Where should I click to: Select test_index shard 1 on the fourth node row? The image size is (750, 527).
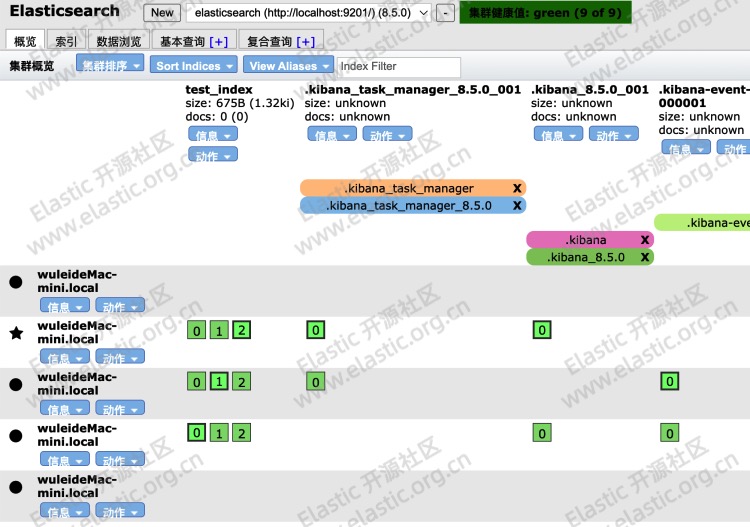(219, 433)
